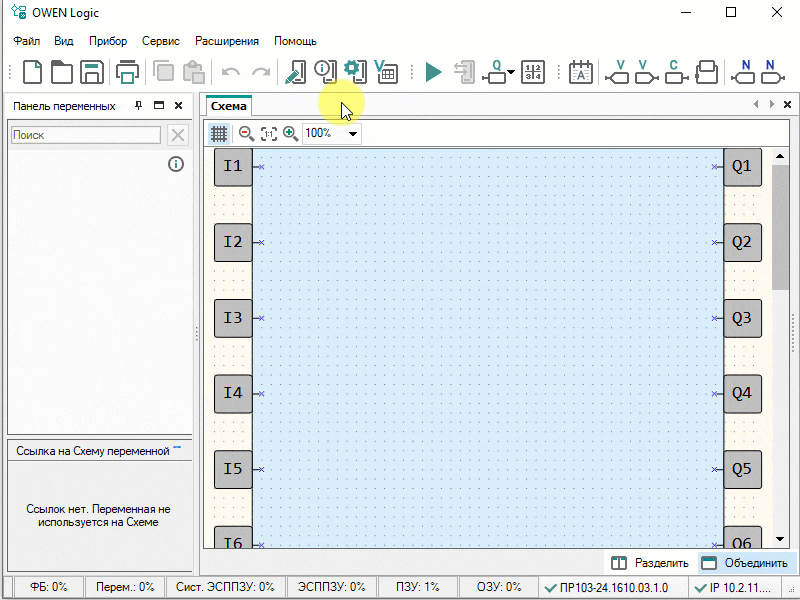Image resolution: width=800 pixels, height=600 pixels.
Task: Open the variables table icon
Action: [385, 71]
